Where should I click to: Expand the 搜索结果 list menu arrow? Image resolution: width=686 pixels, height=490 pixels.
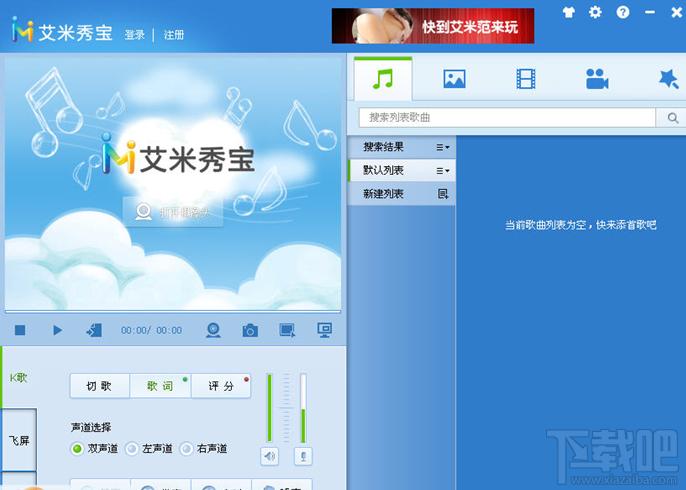(442, 147)
